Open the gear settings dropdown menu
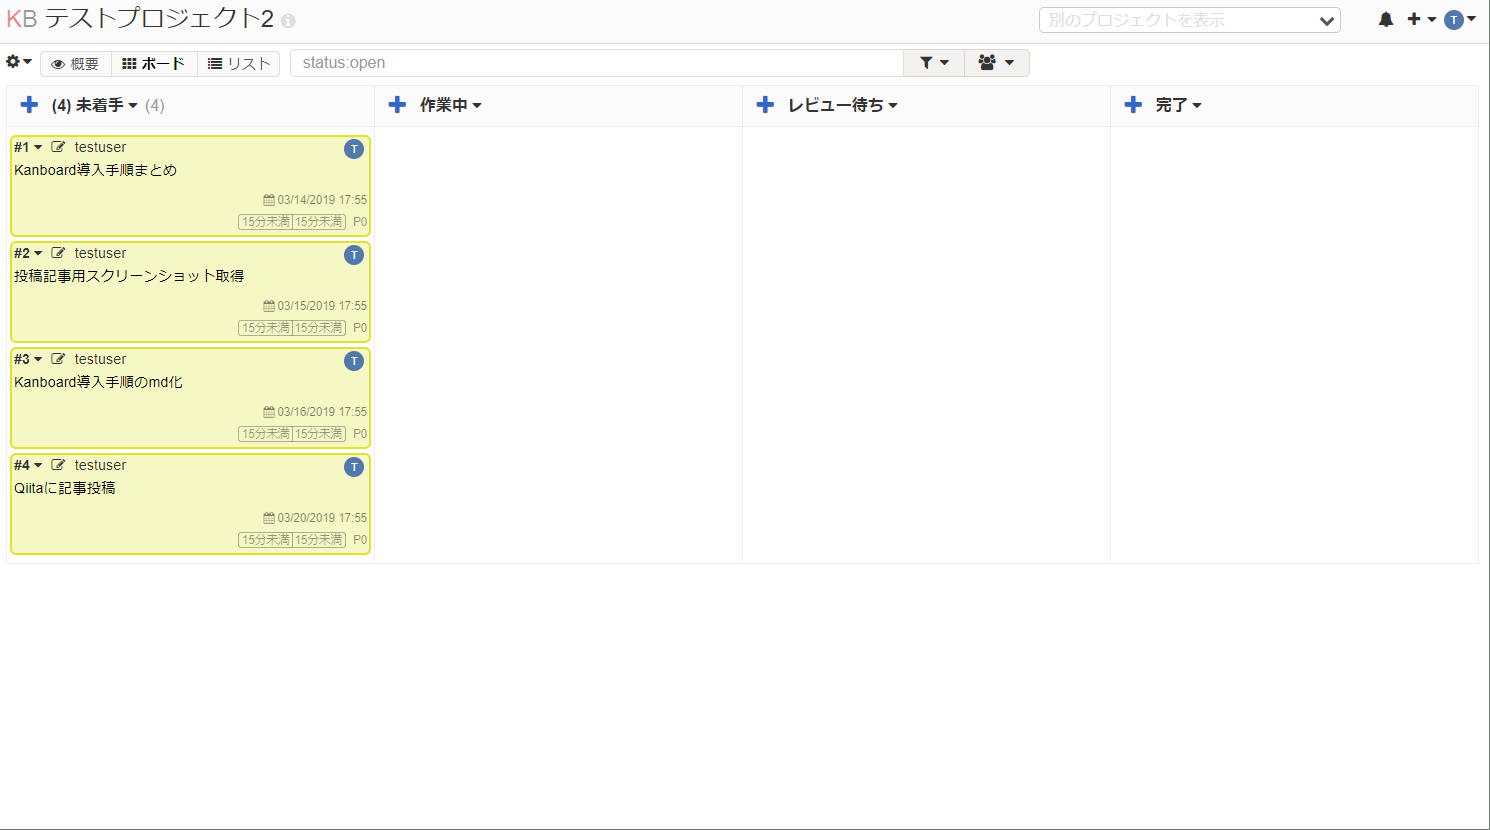Image resolution: width=1490 pixels, height=830 pixels. (18, 62)
